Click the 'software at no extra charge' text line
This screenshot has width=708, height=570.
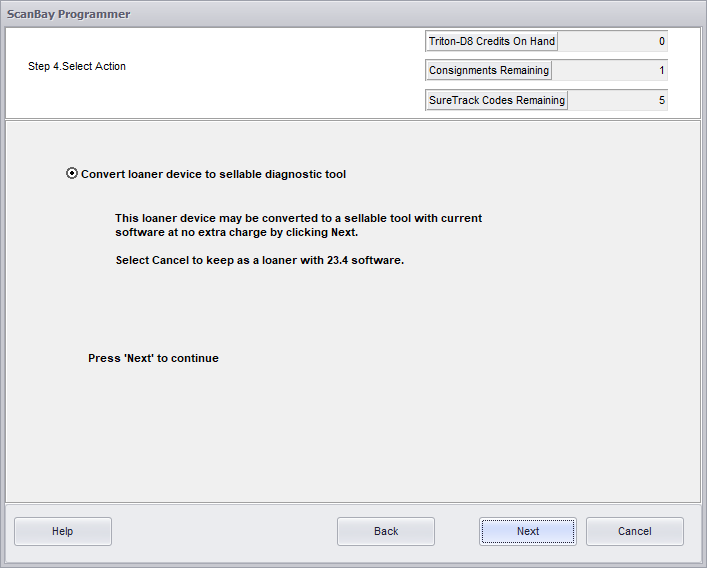[236, 232]
